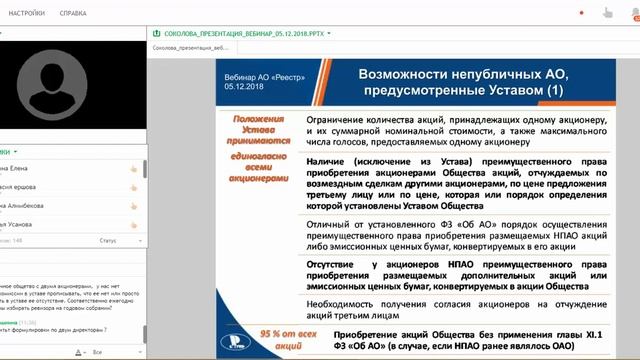Click raised hand icon next to ершова

click(x=133, y=188)
